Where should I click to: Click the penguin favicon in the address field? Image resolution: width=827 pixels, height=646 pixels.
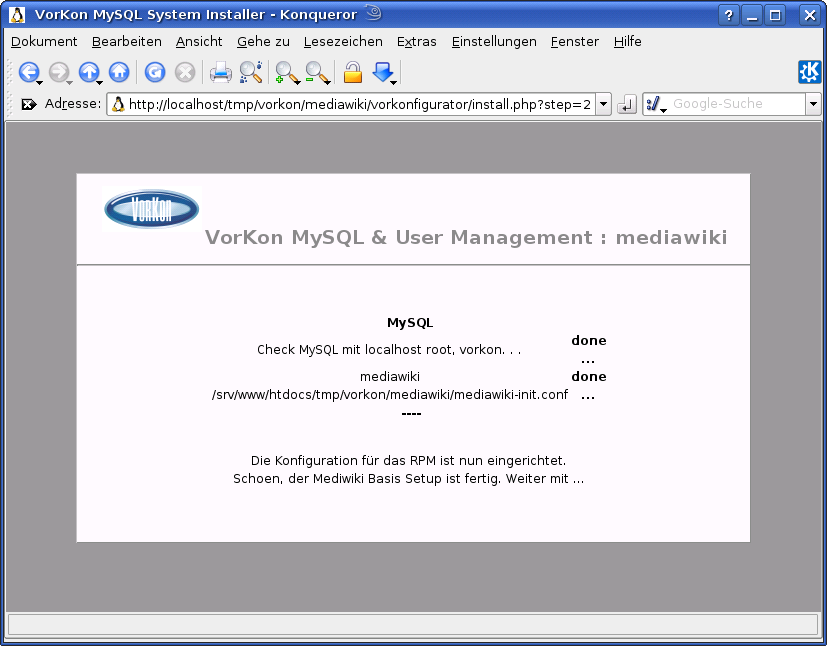[119, 104]
